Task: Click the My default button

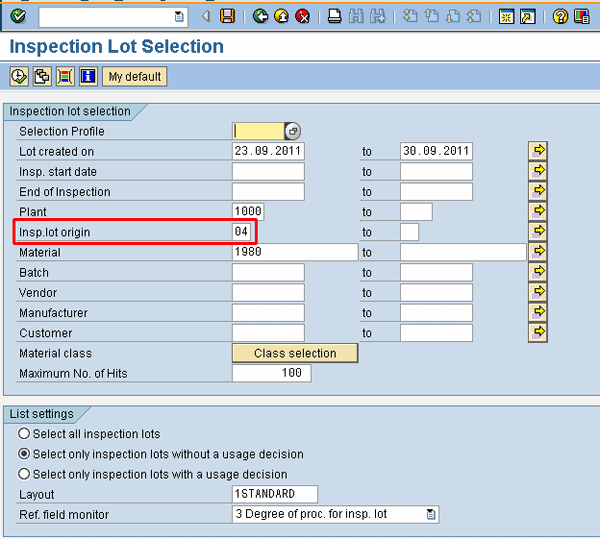Action: 134,76
